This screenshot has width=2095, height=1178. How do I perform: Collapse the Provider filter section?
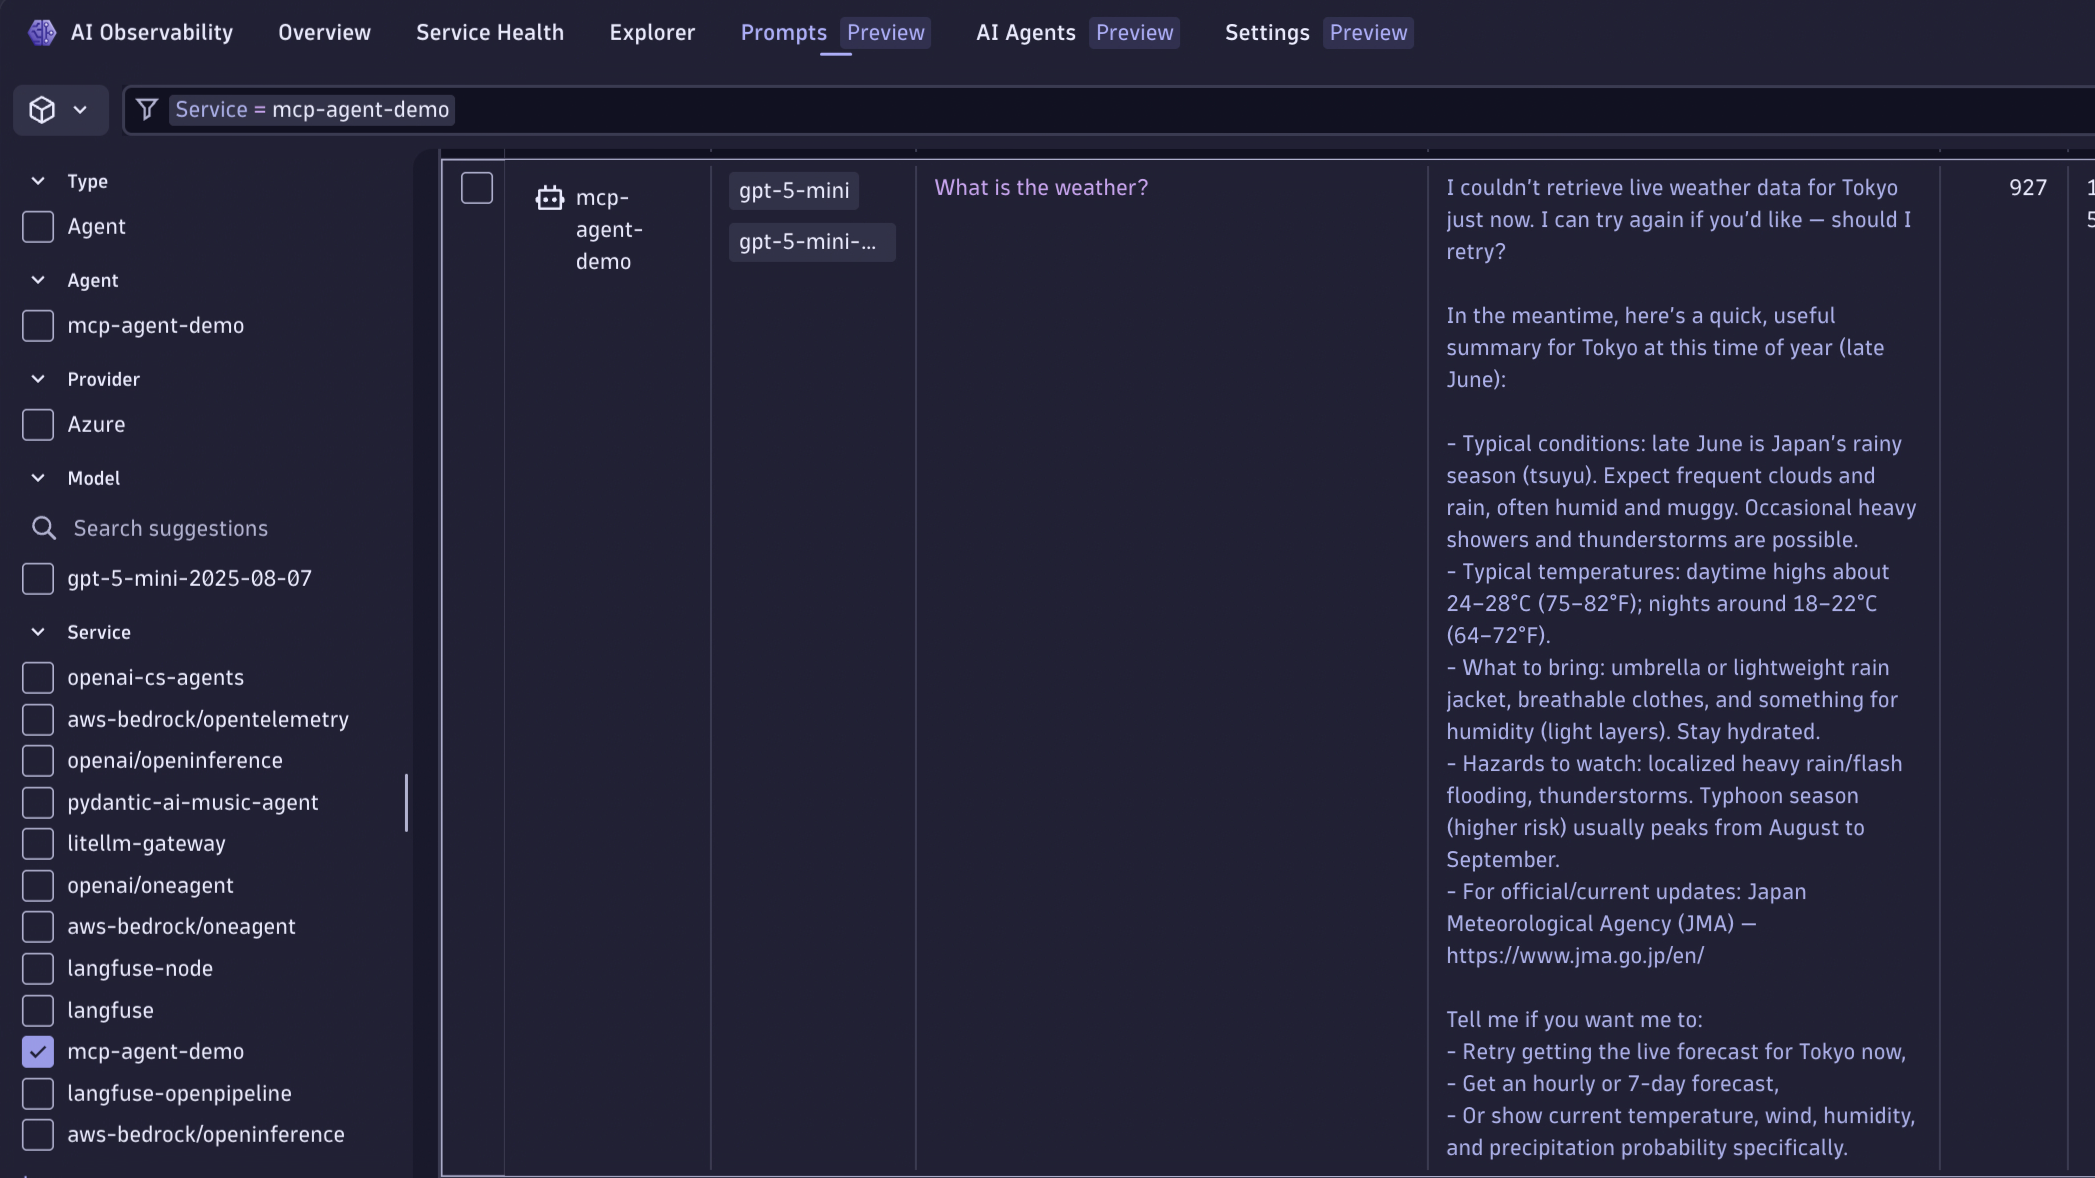38,379
